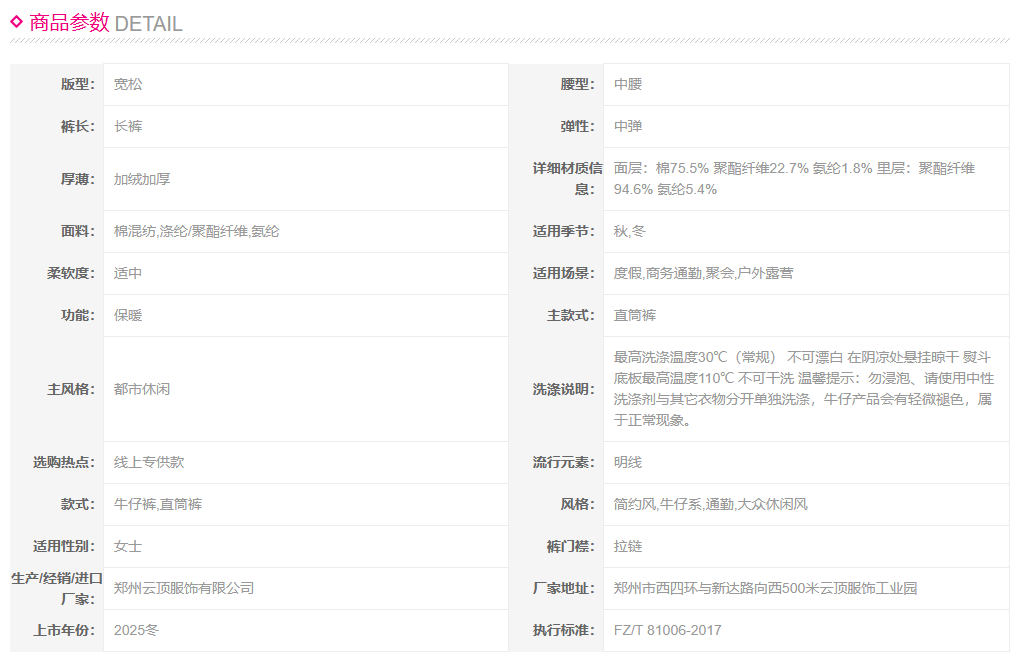Select the 秋,冬 applicable season value

(x=630, y=231)
